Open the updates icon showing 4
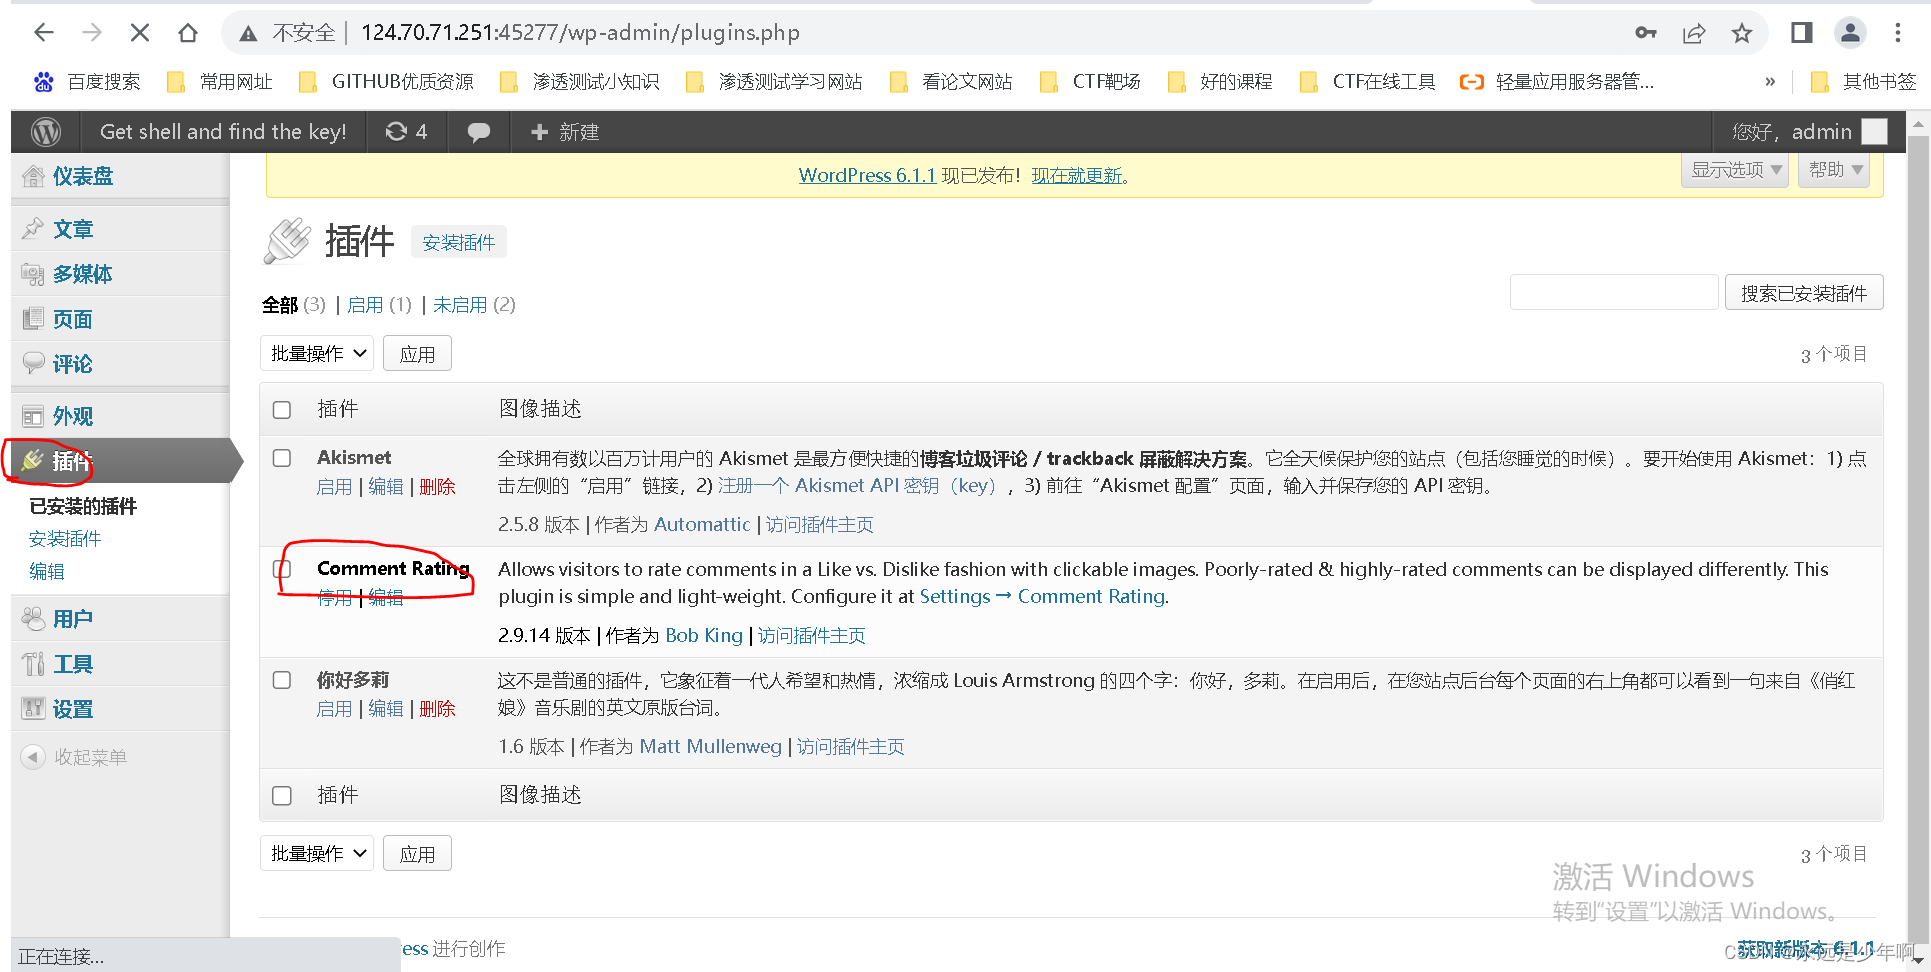This screenshot has height=972, width=1931. [x=406, y=132]
